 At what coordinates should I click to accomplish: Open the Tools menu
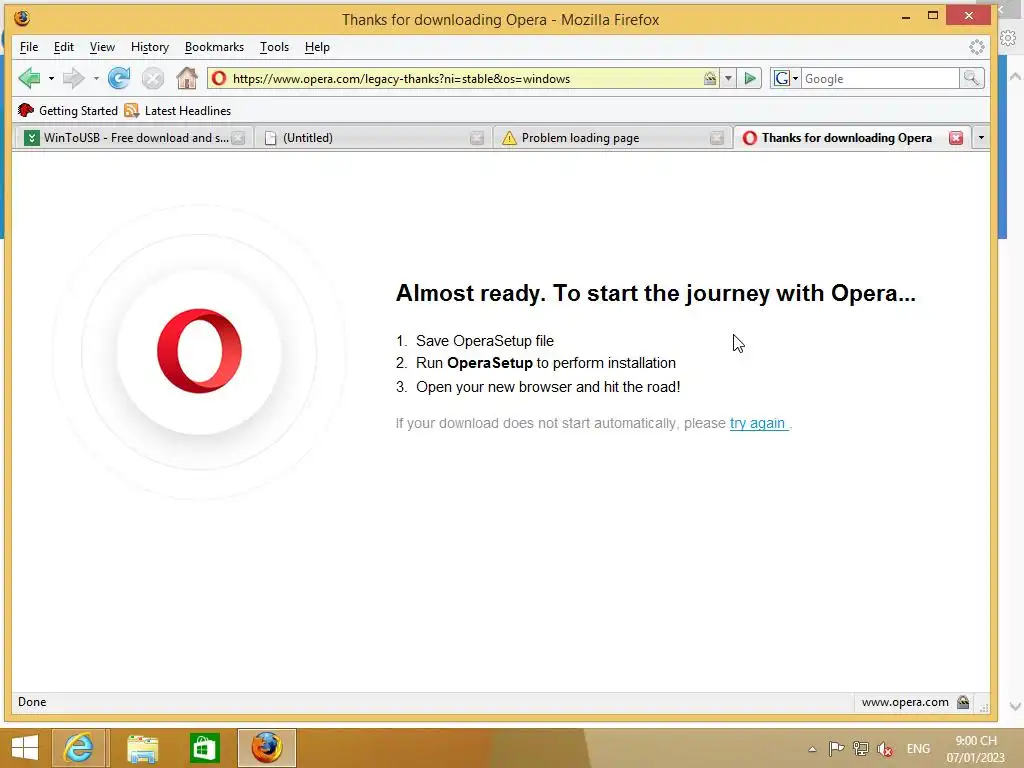coord(274,47)
